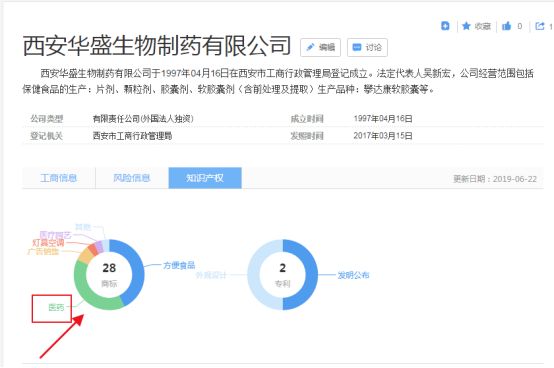Click the like count 0

coord(520,26)
